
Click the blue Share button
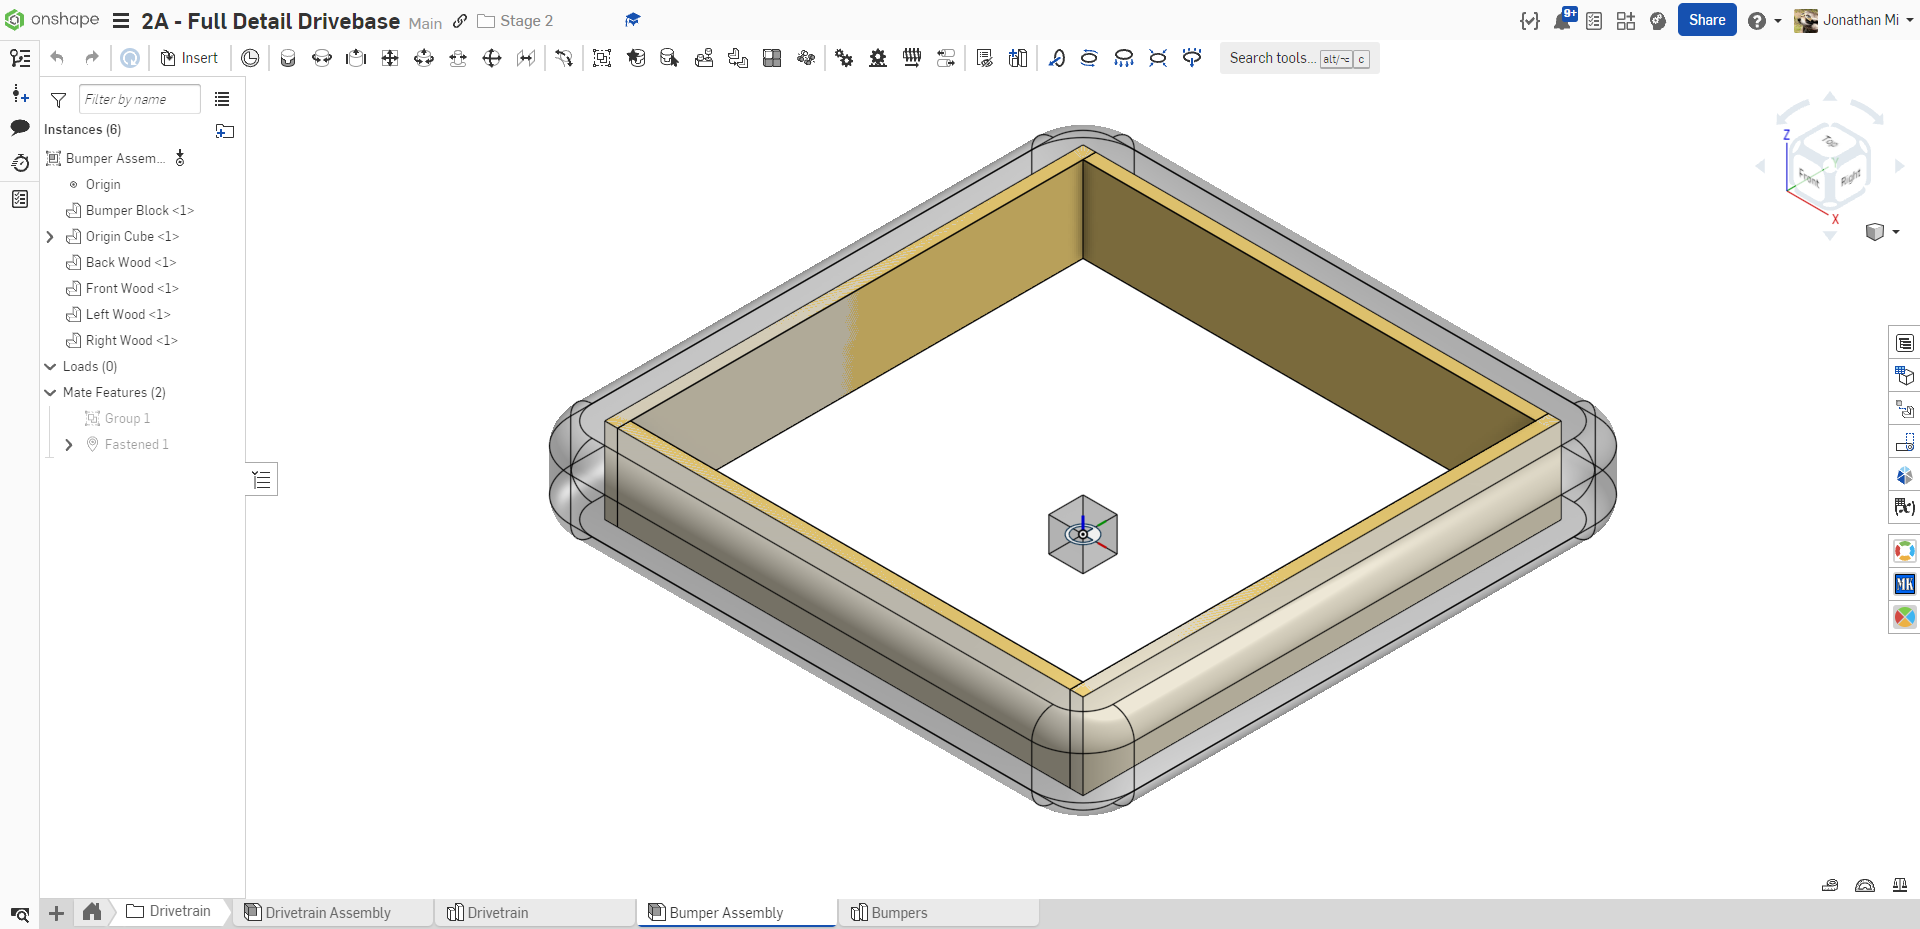(1706, 20)
